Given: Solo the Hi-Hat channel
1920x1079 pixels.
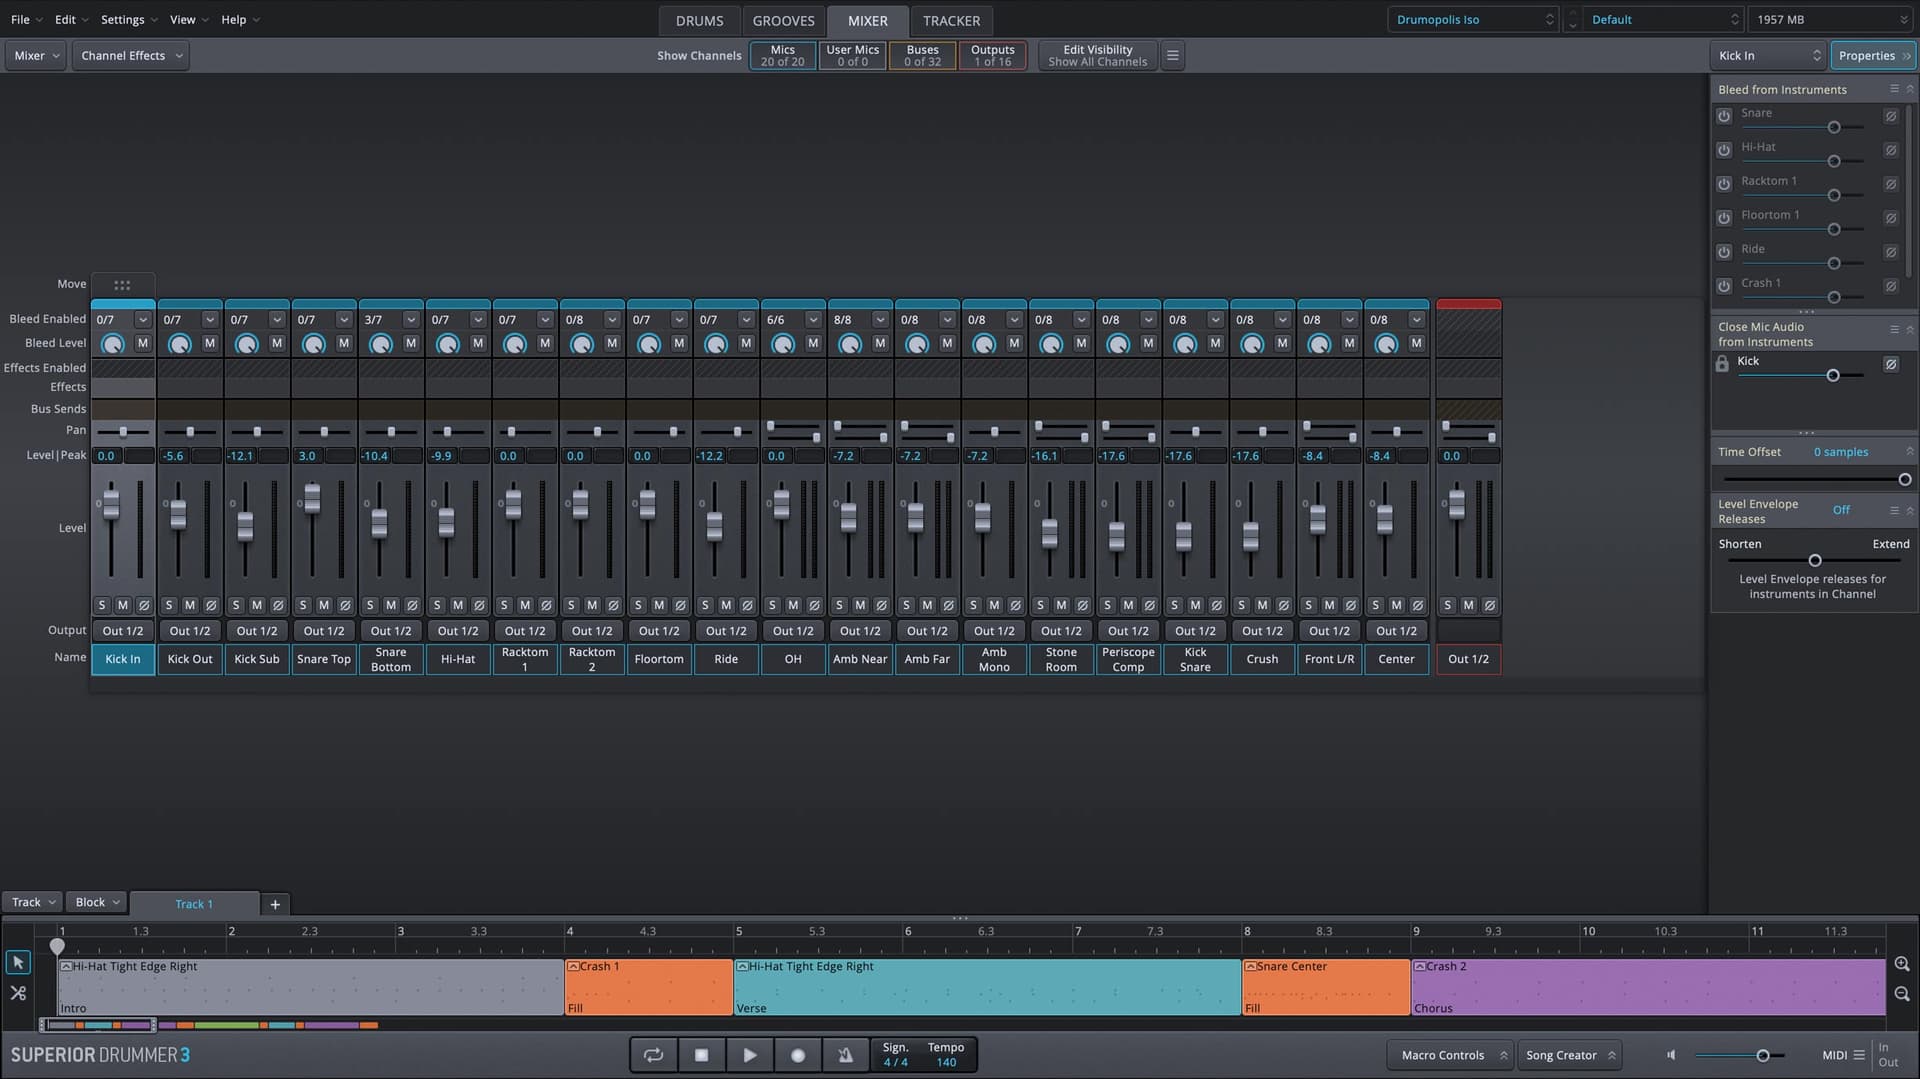Looking at the screenshot, I should pos(437,605).
